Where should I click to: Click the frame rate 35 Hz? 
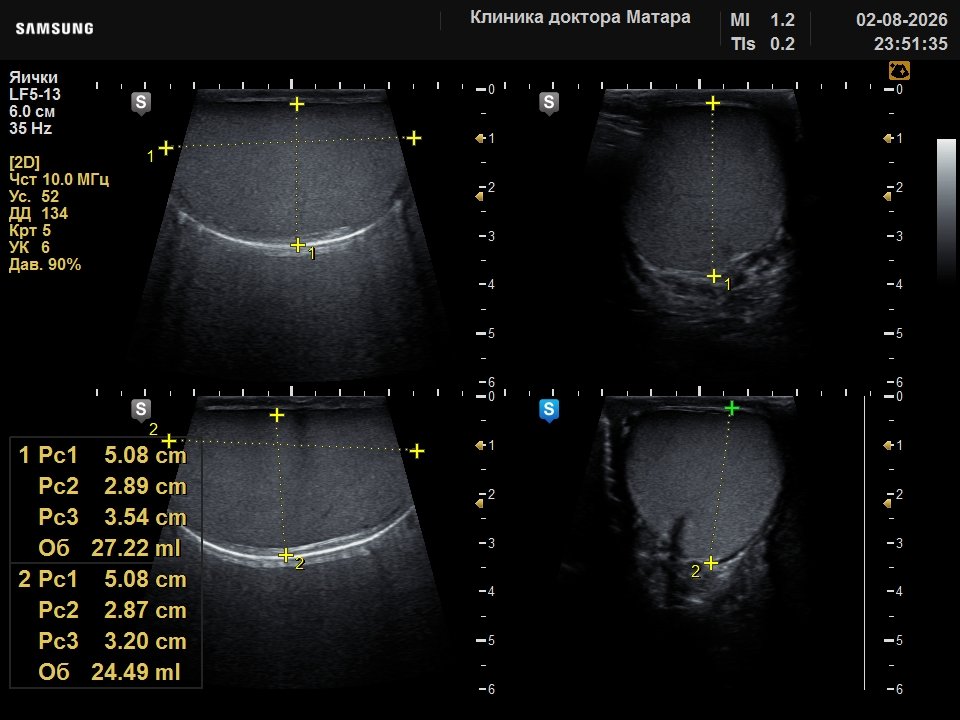click(x=31, y=129)
